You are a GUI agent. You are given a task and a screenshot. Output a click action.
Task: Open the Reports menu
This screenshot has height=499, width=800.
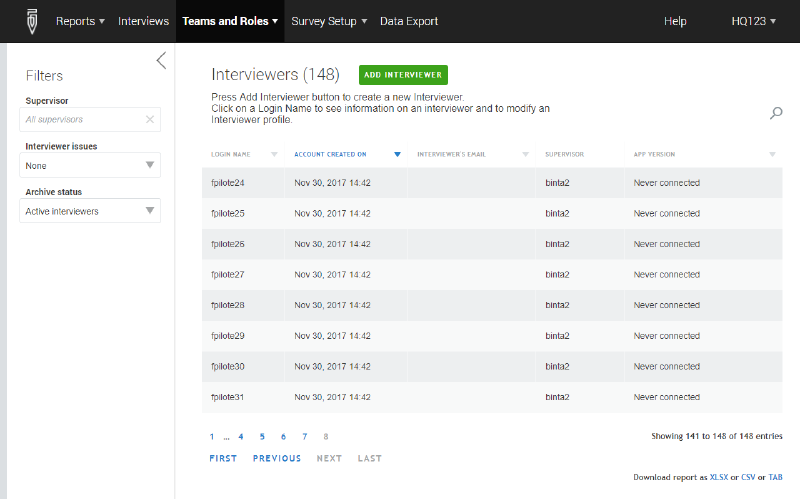[80, 21]
